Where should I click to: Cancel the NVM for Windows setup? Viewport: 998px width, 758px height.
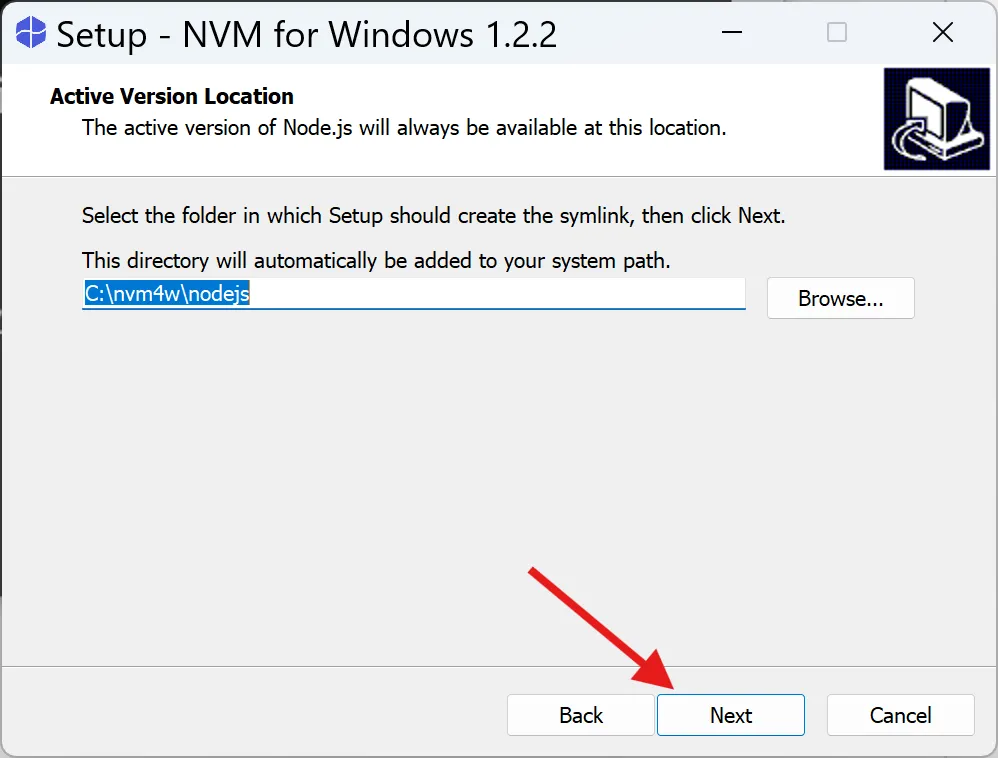click(x=901, y=715)
